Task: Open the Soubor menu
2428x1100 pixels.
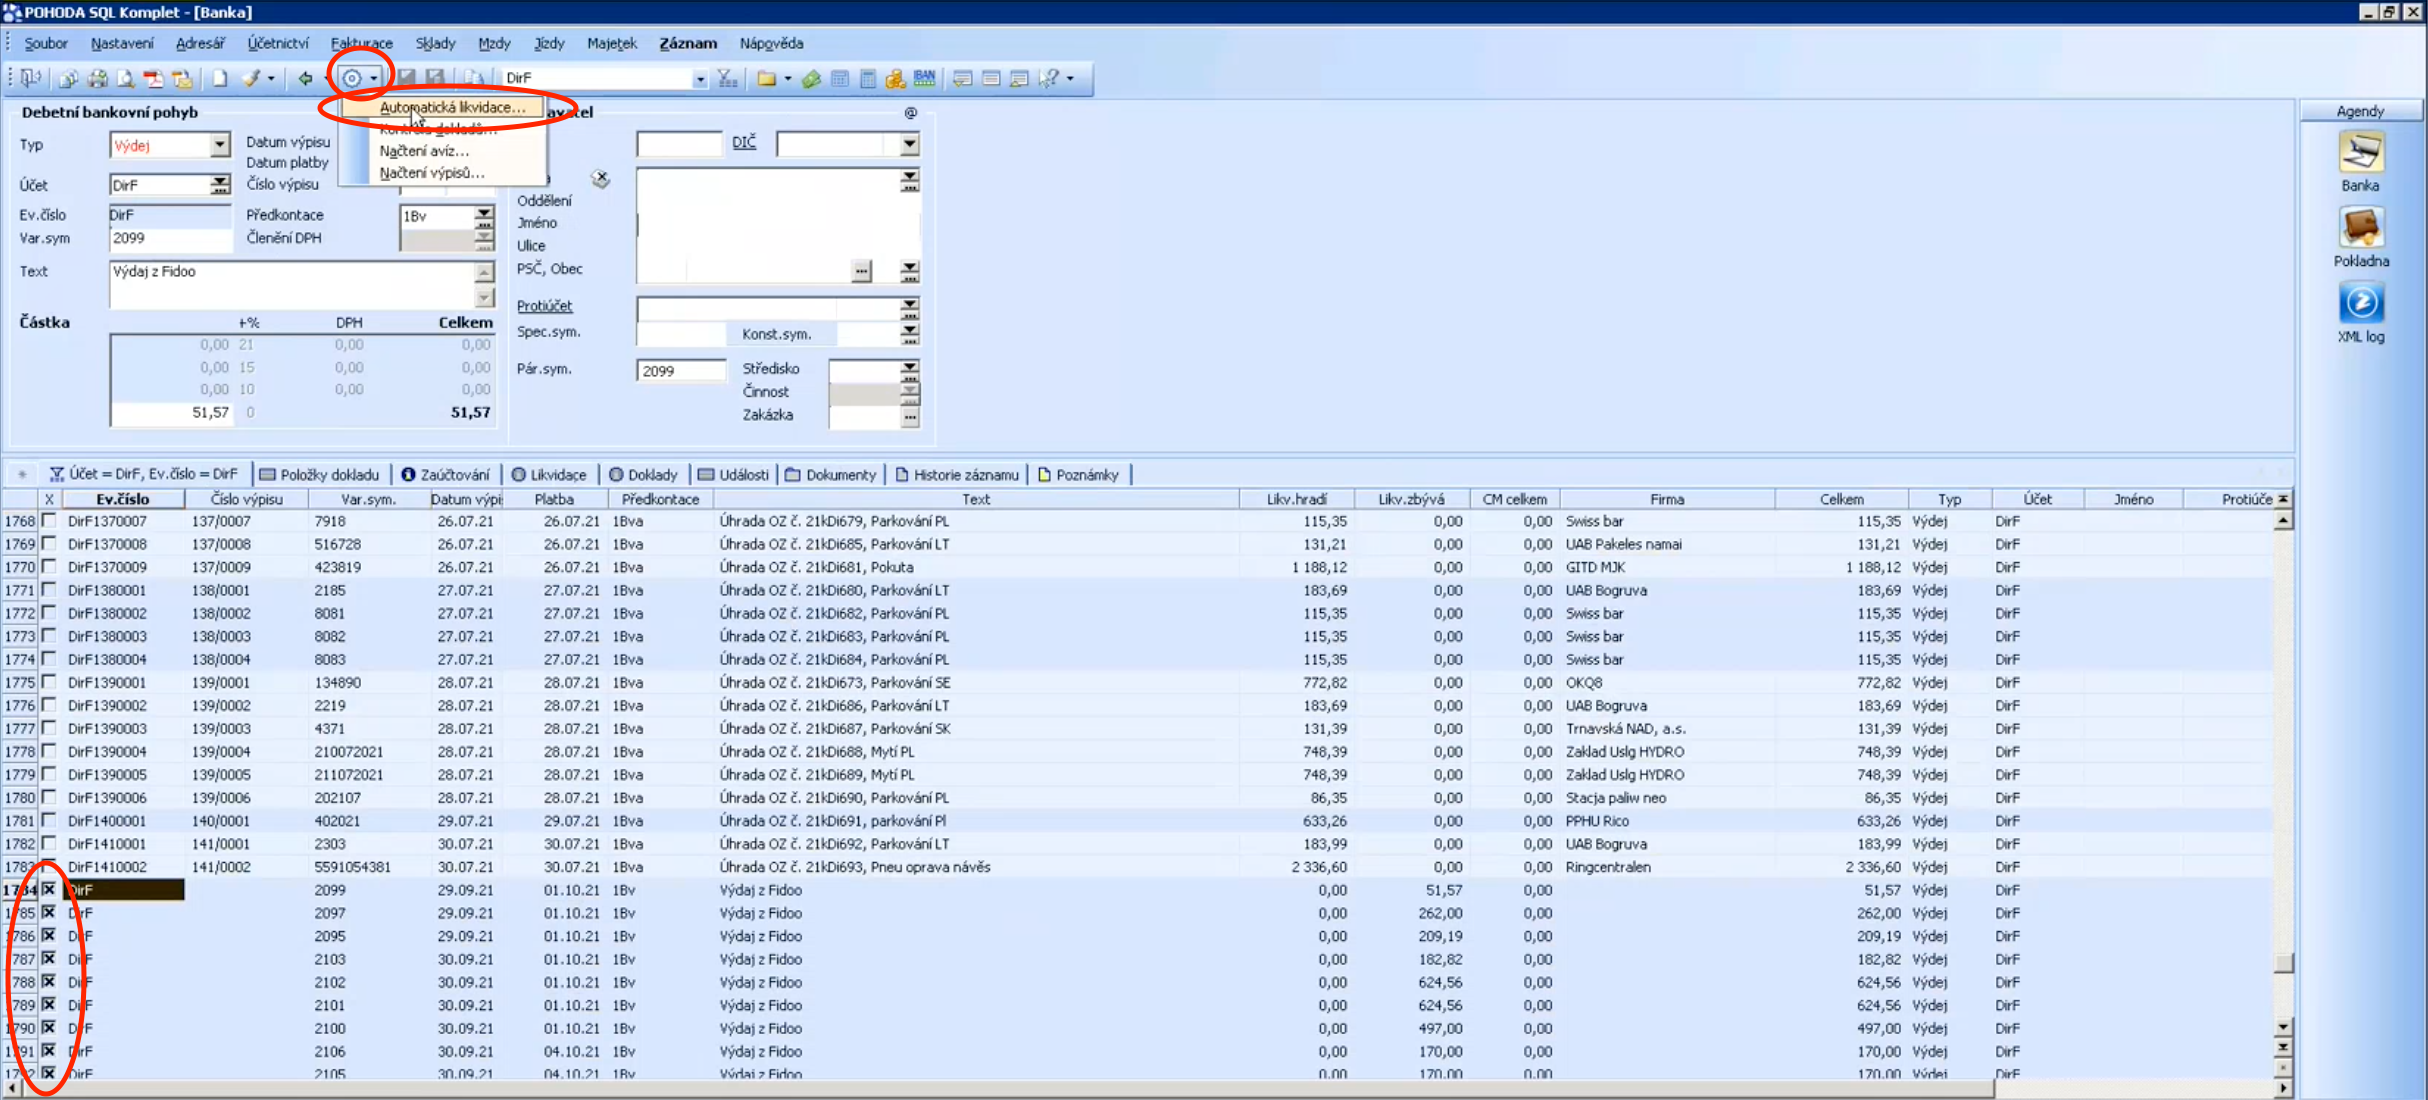Action: (46, 43)
